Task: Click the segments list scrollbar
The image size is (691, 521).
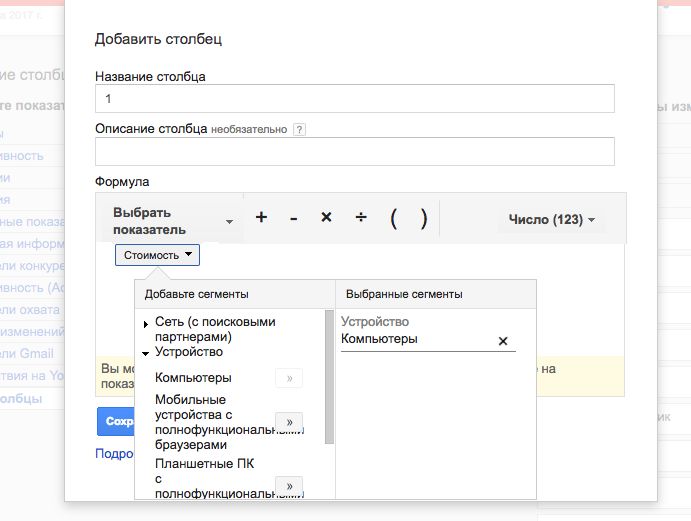Action: pos(329,377)
